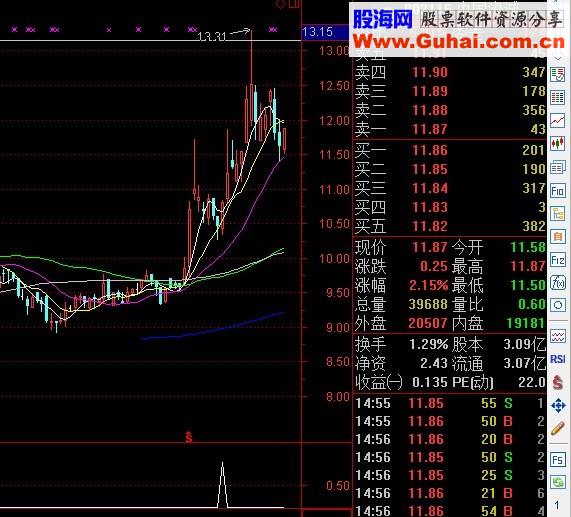Viewport: 571px width, 517px height.
Task: Switch to the candlestick K-line chart icon
Action: click(558, 143)
